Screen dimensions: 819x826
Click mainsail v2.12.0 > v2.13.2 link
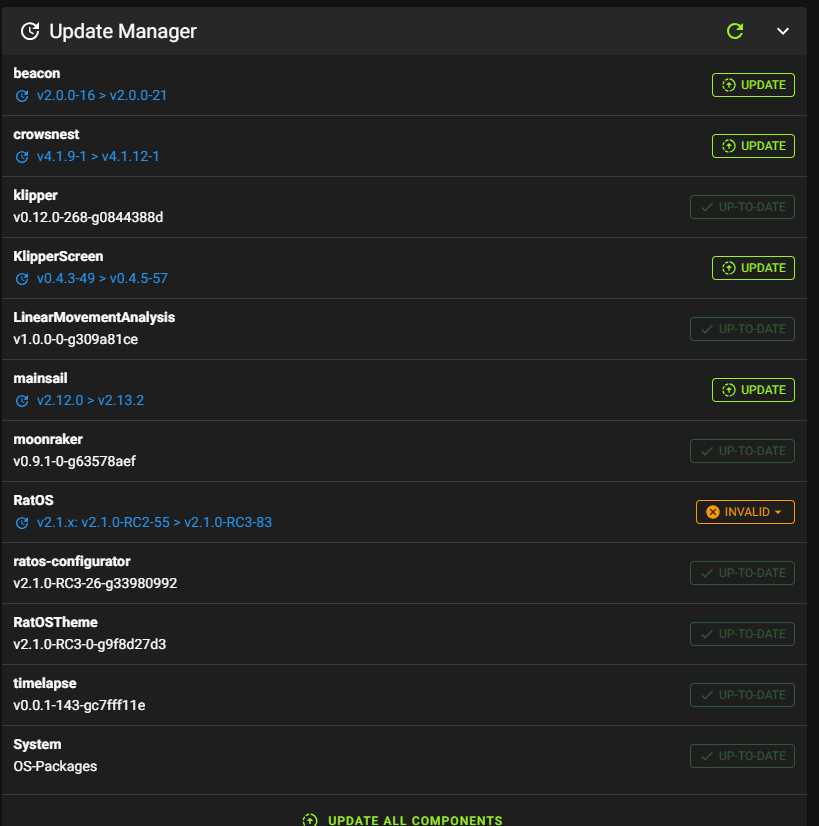coord(90,400)
